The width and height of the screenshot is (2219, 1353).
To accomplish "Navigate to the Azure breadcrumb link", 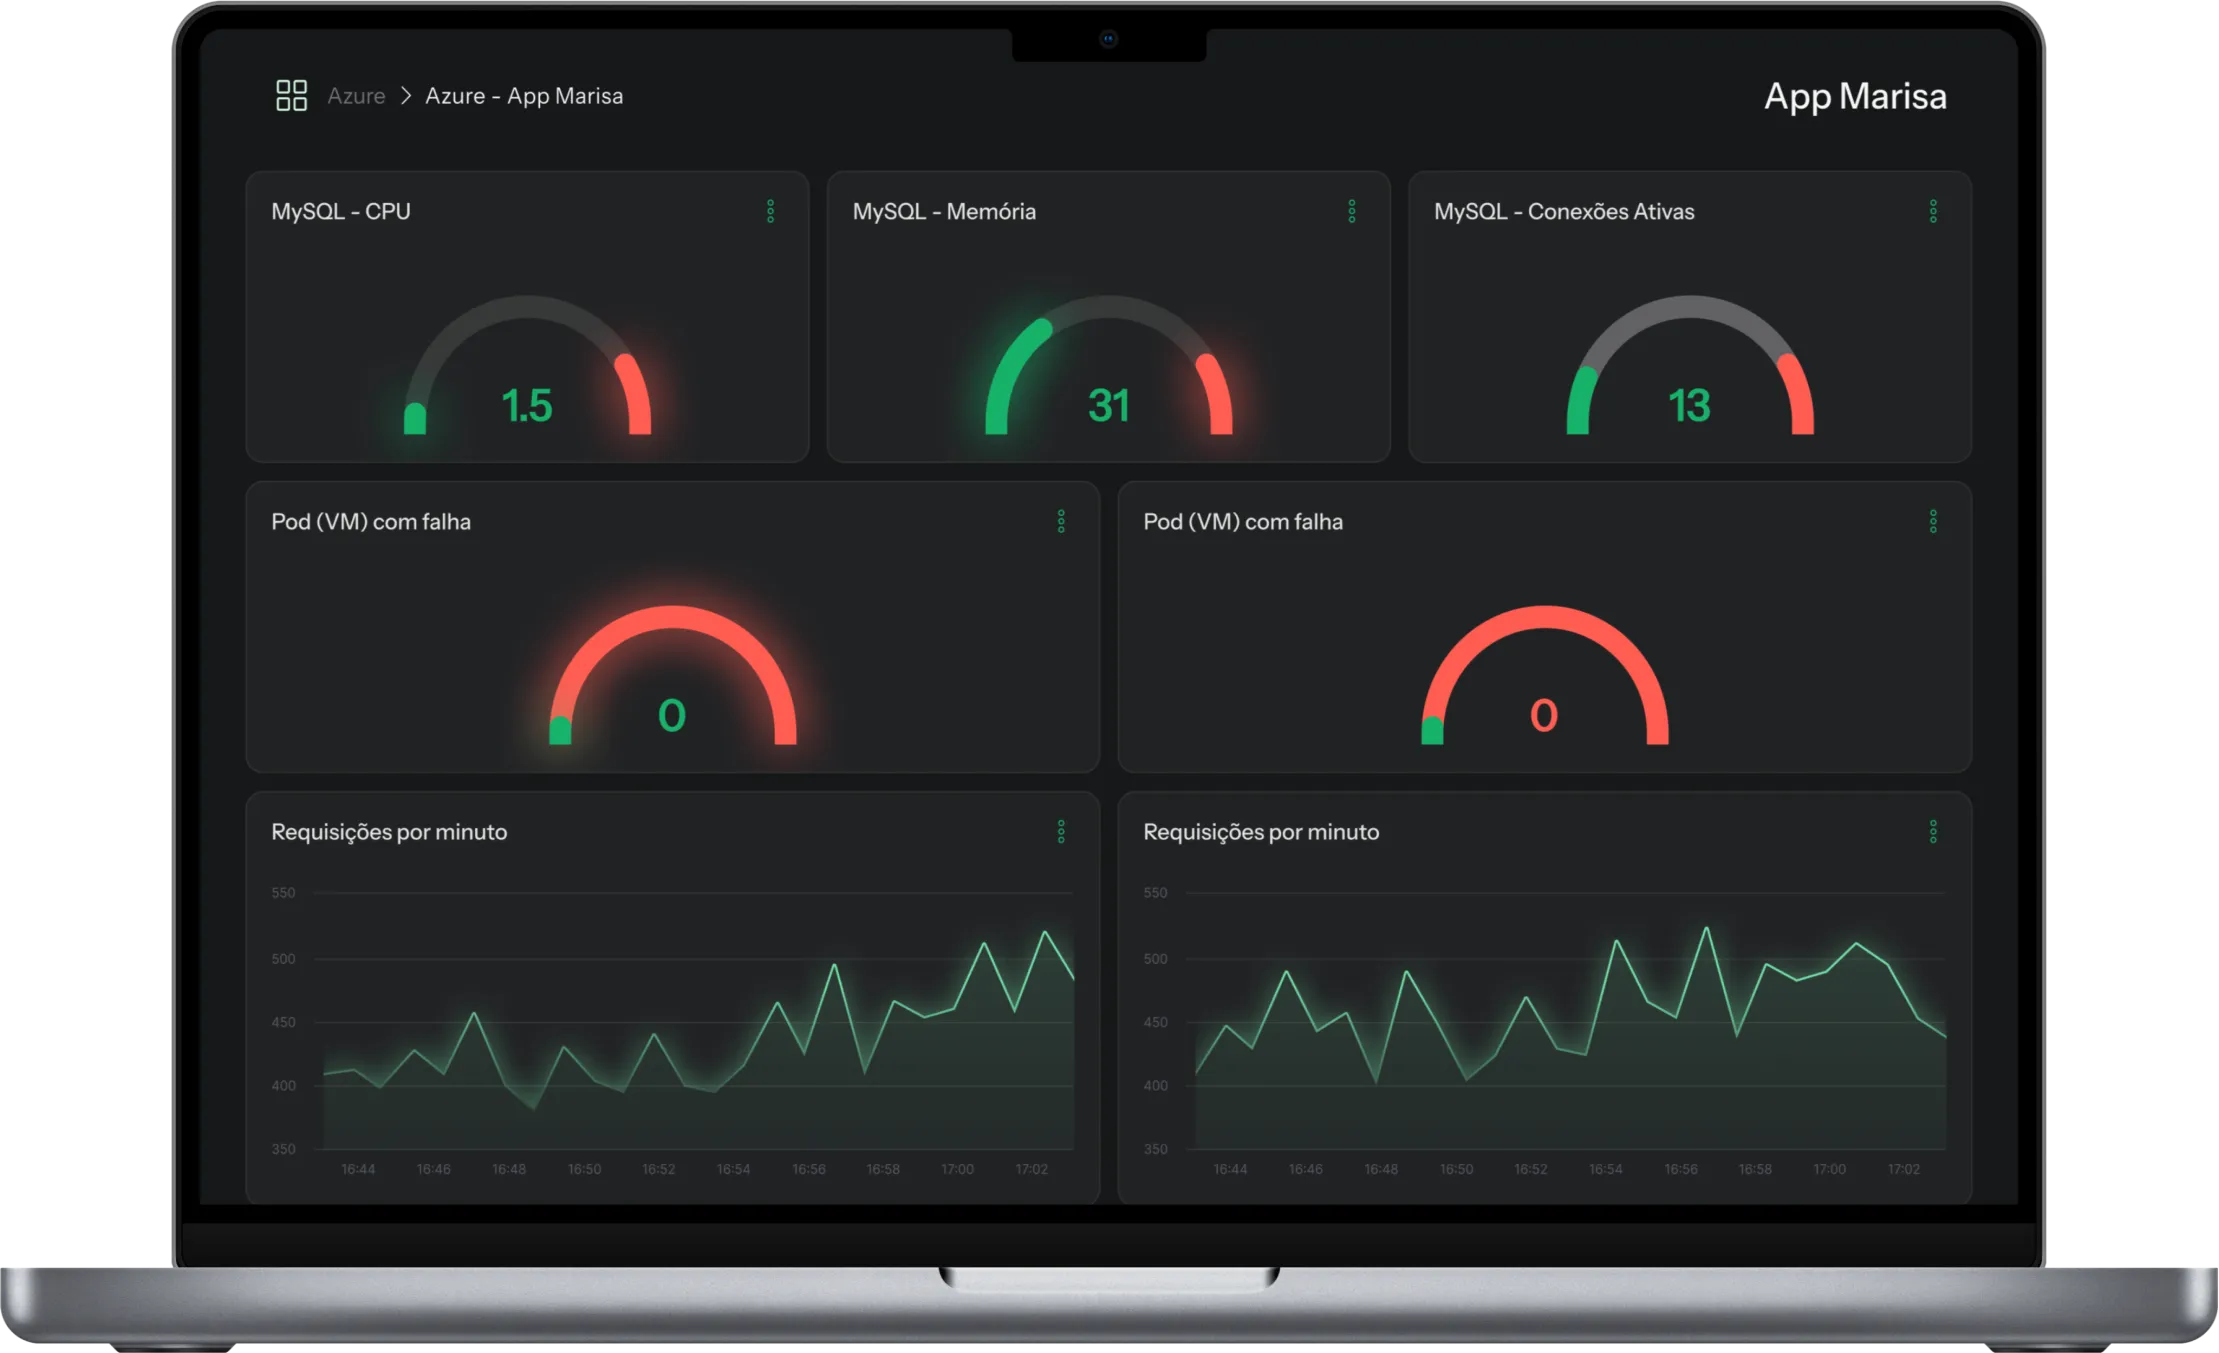I will tap(356, 96).
